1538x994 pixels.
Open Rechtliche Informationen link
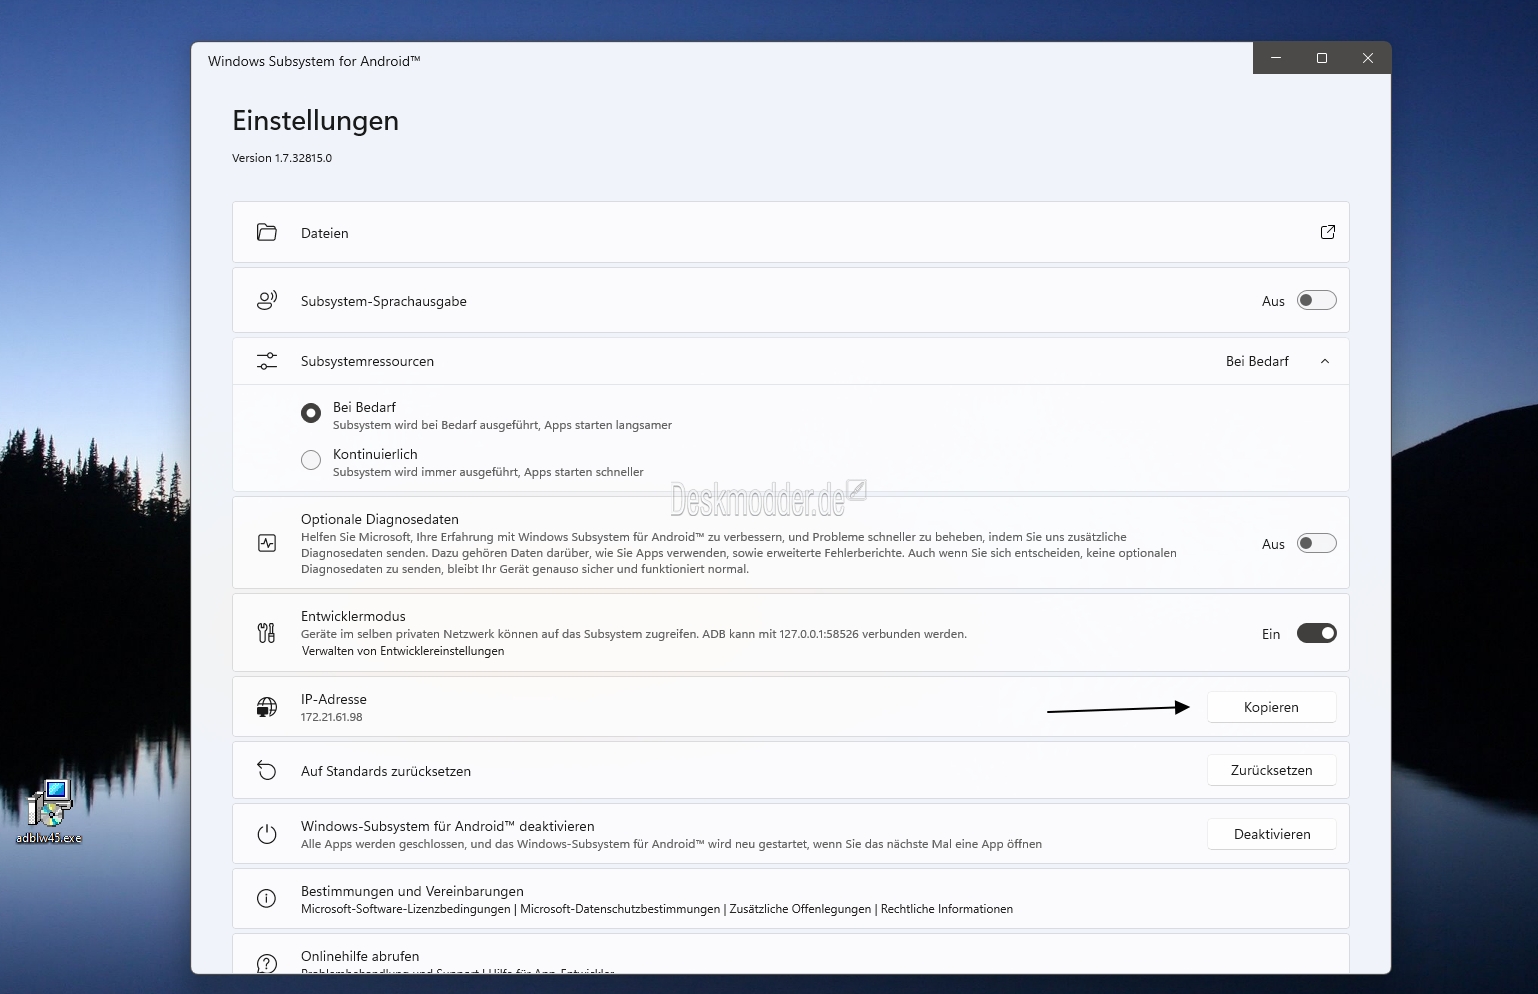(x=947, y=909)
